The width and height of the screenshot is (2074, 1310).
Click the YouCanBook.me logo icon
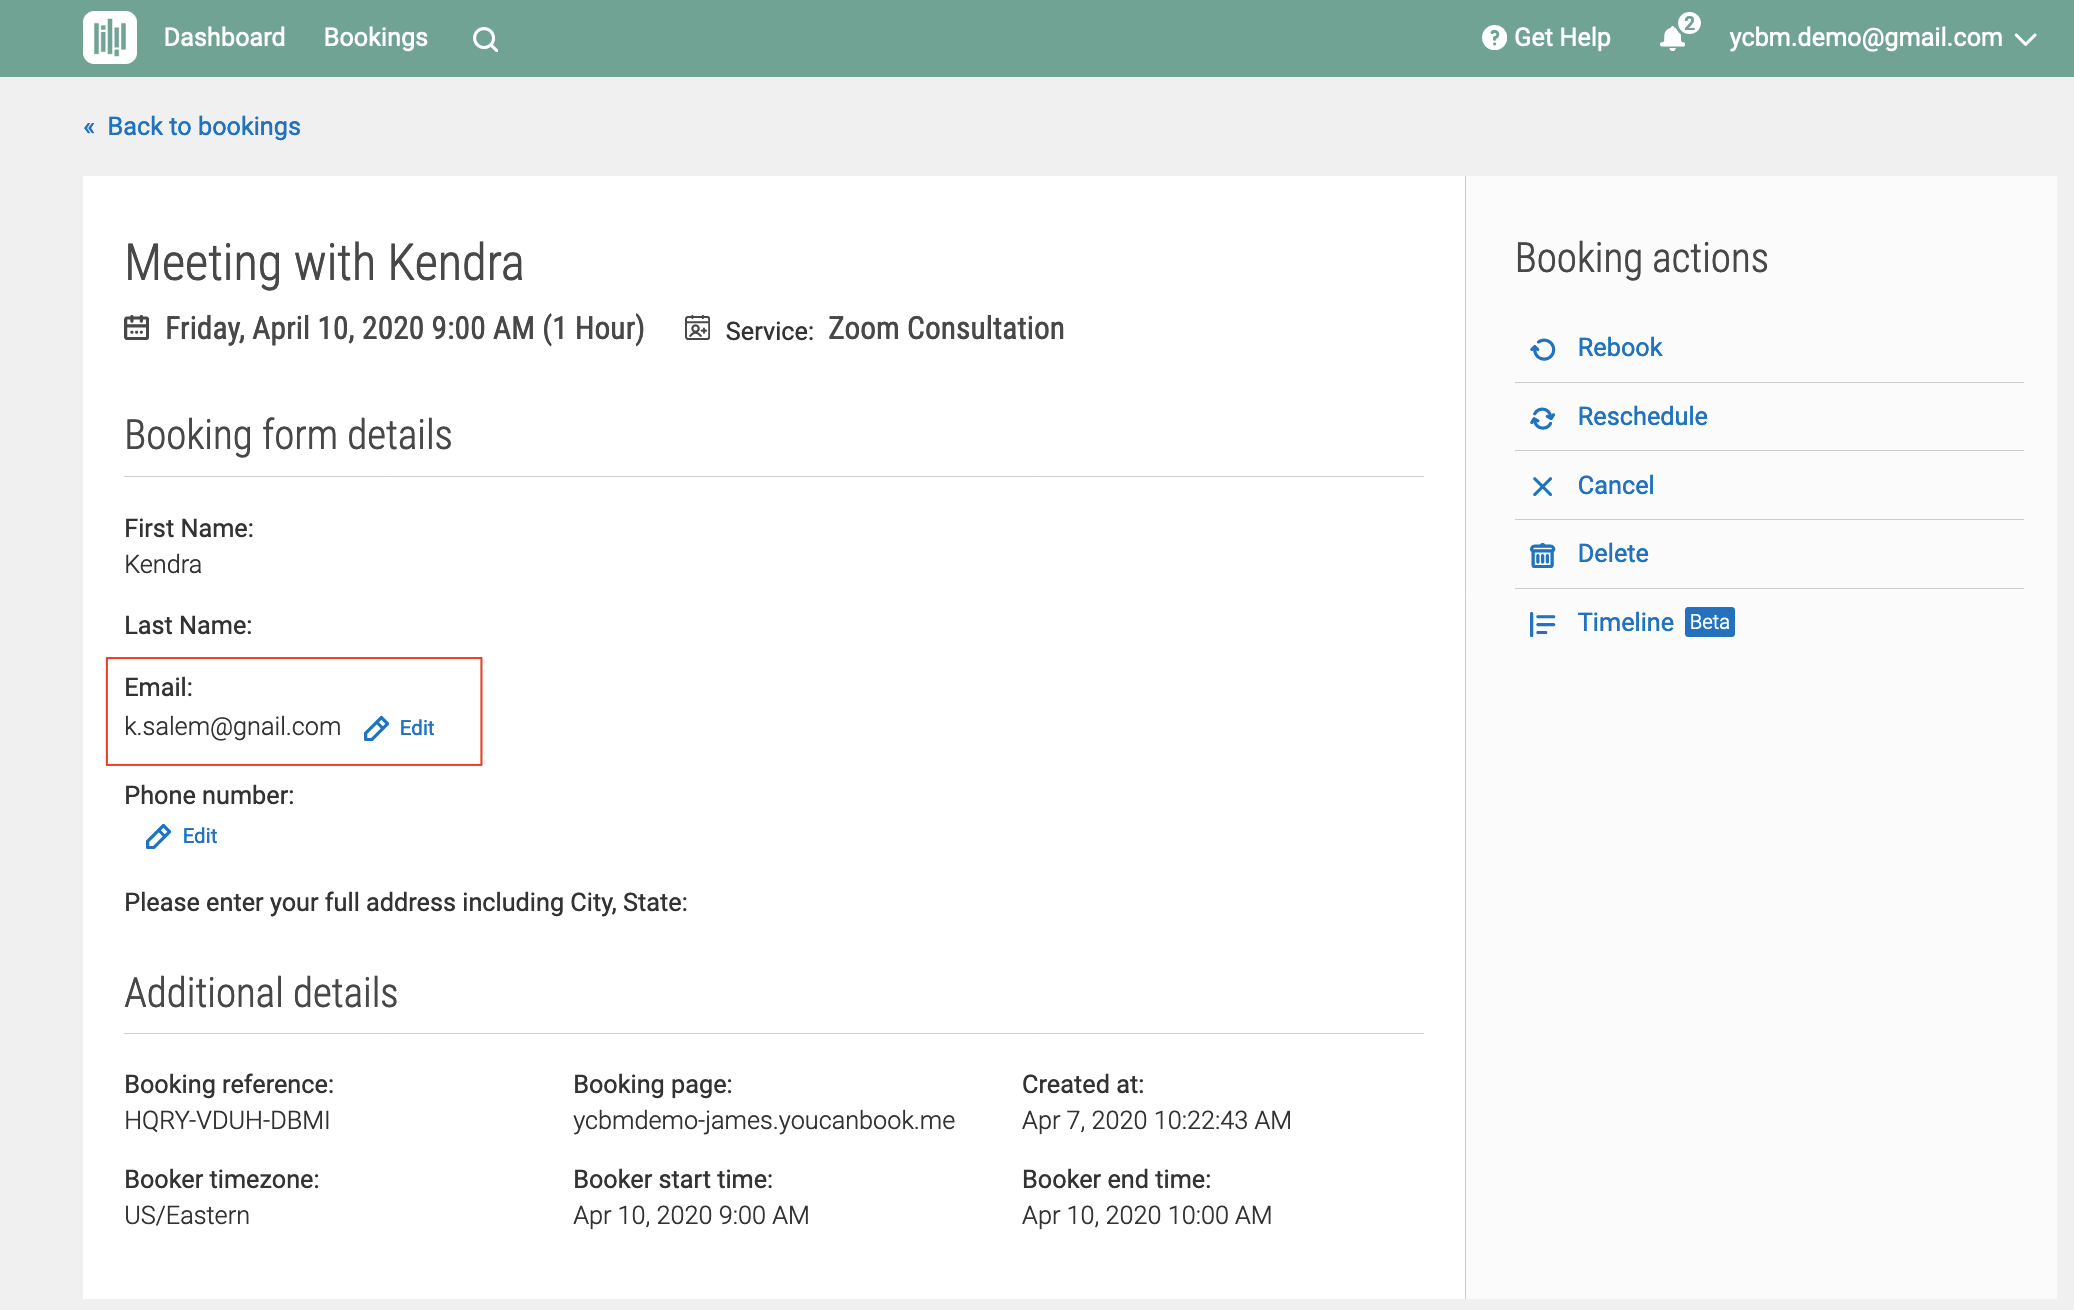click(x=110, y=38)
